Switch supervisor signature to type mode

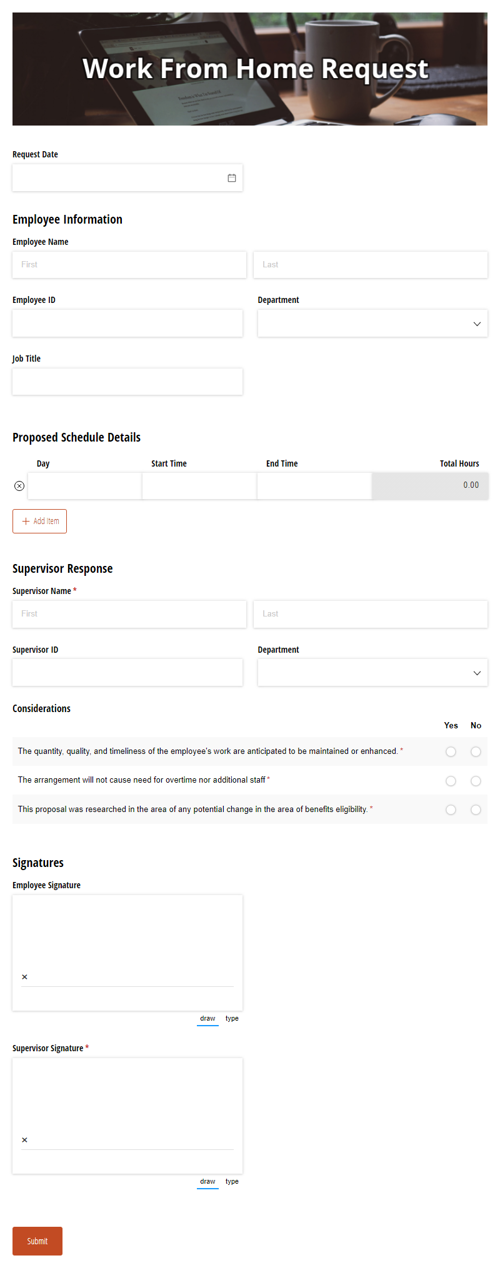pos(232,1181)
